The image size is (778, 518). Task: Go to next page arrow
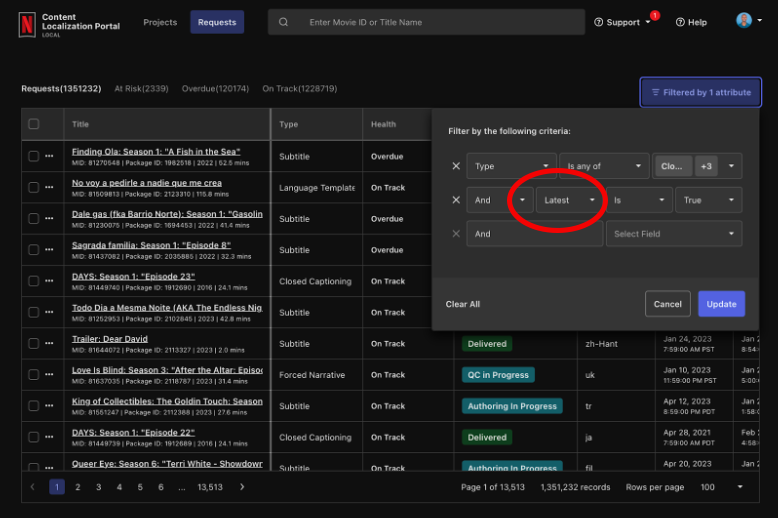[x=242, y=487]
